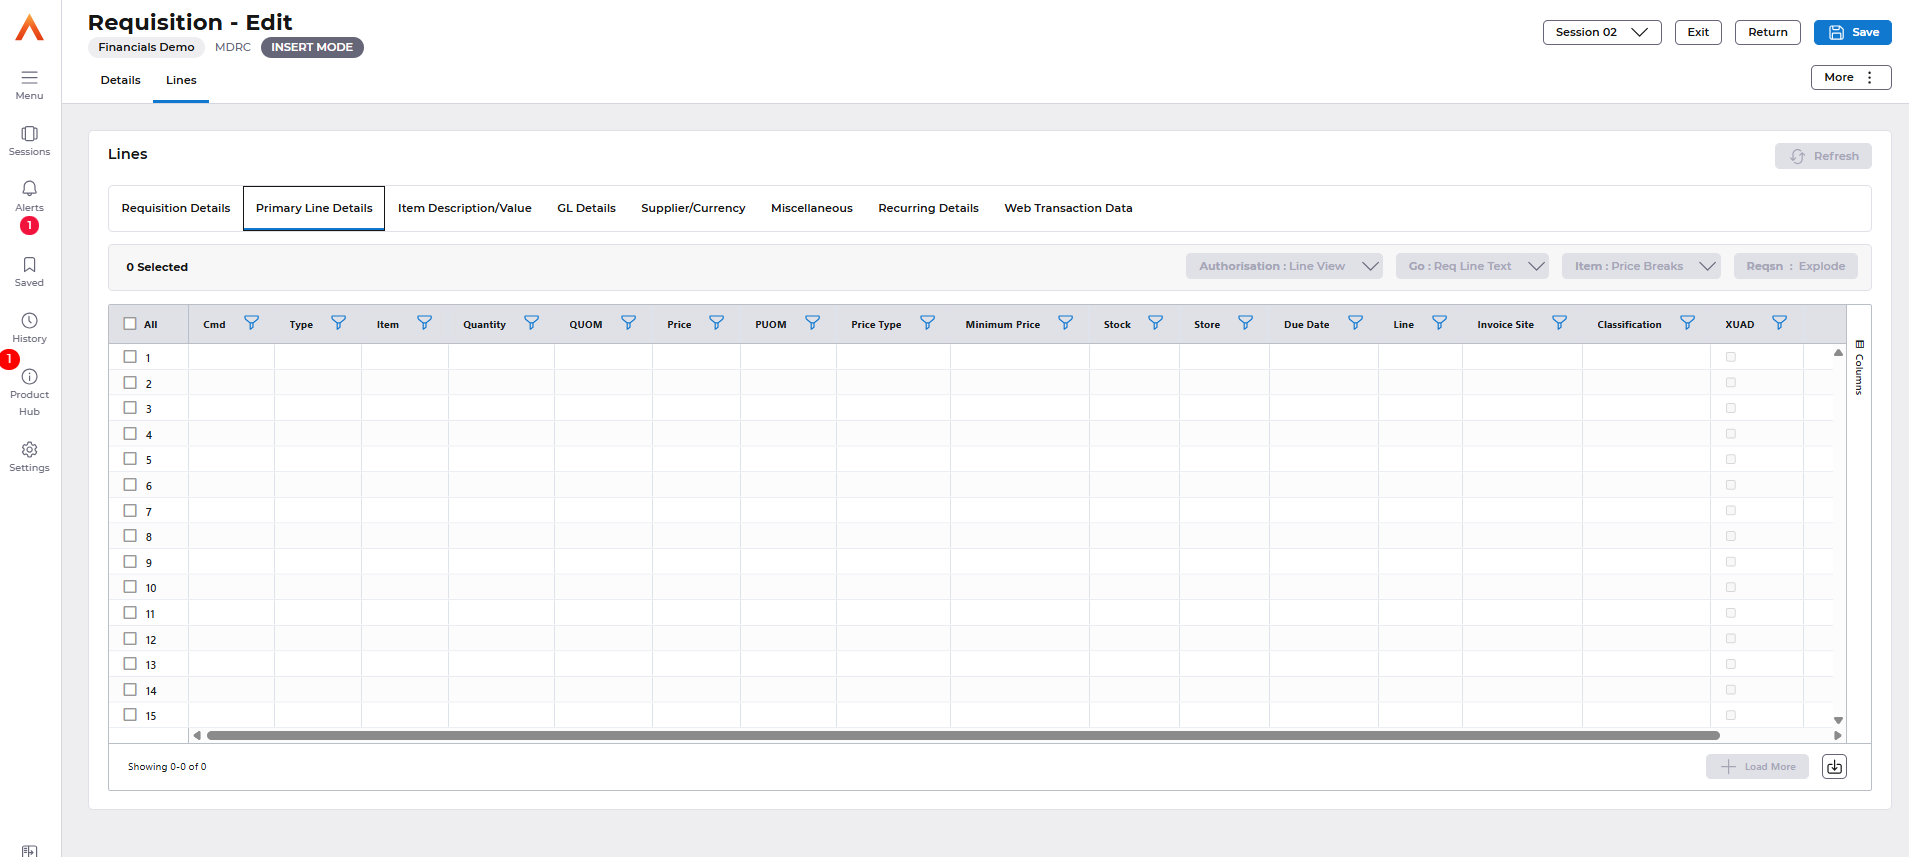Filter the Type column
The height and width of the screenshot is (857, 1909).
(339, 323)
